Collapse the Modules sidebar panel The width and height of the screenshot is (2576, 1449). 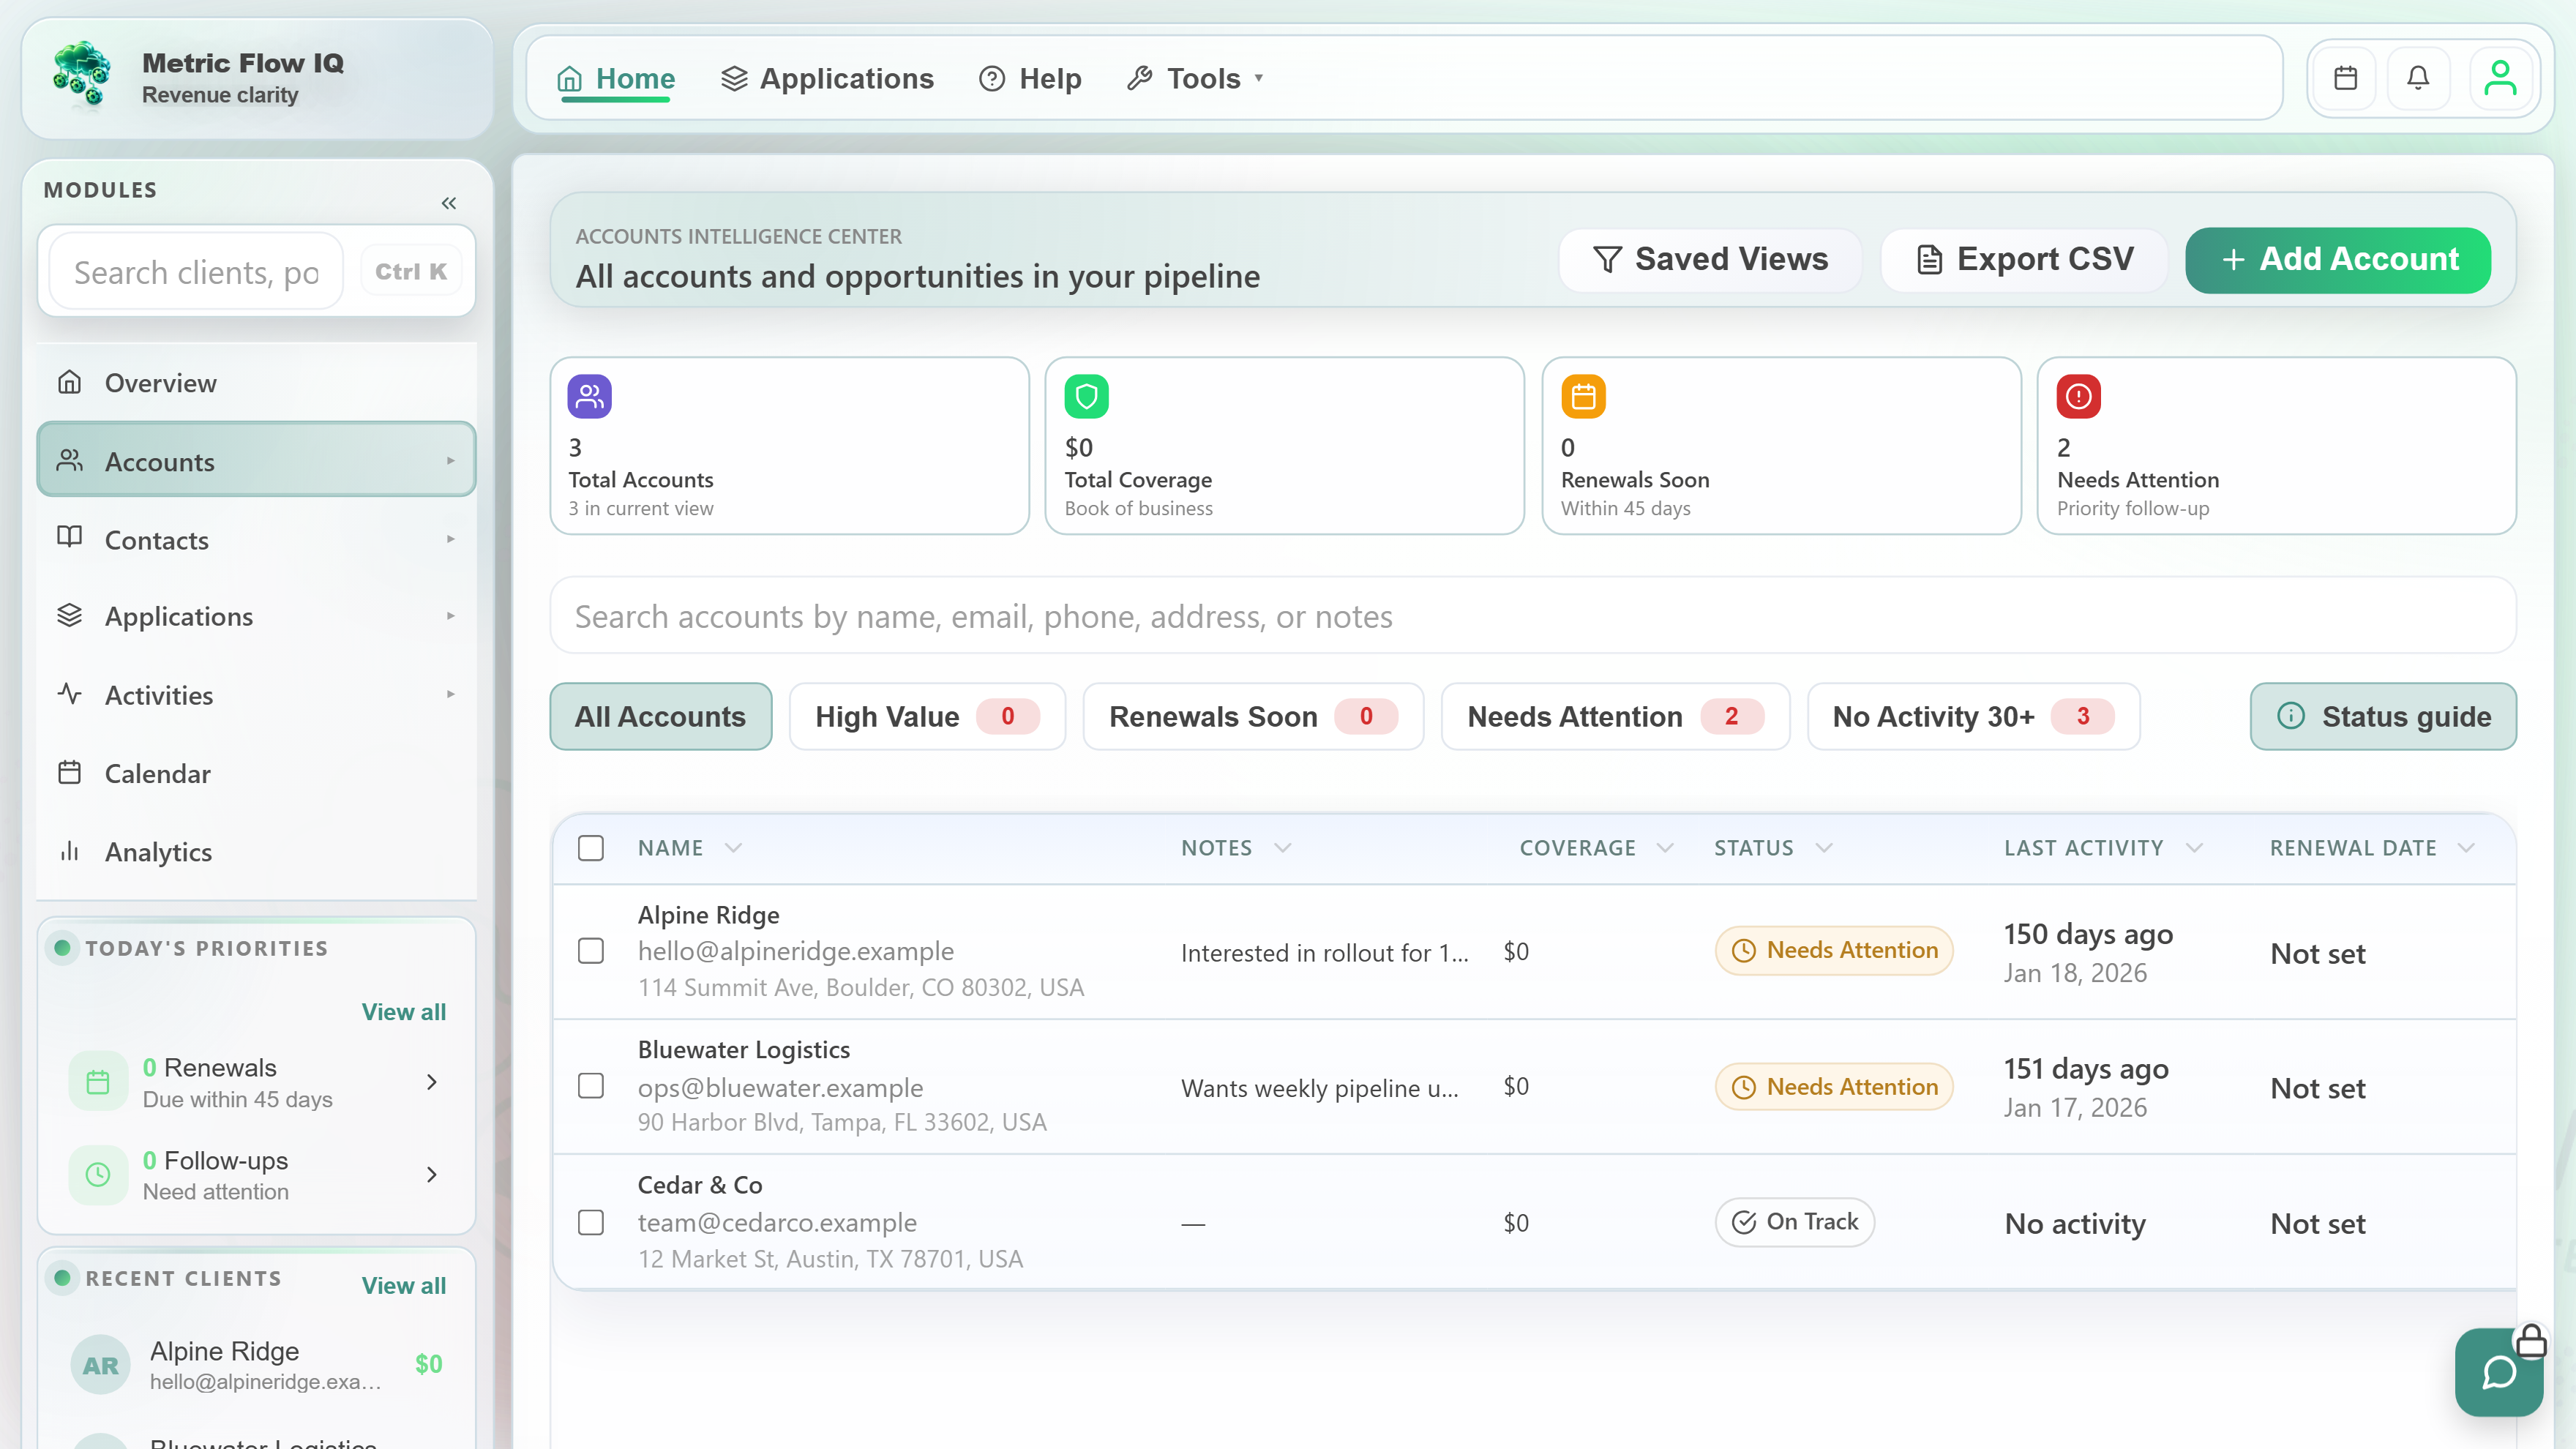point(449,203)
